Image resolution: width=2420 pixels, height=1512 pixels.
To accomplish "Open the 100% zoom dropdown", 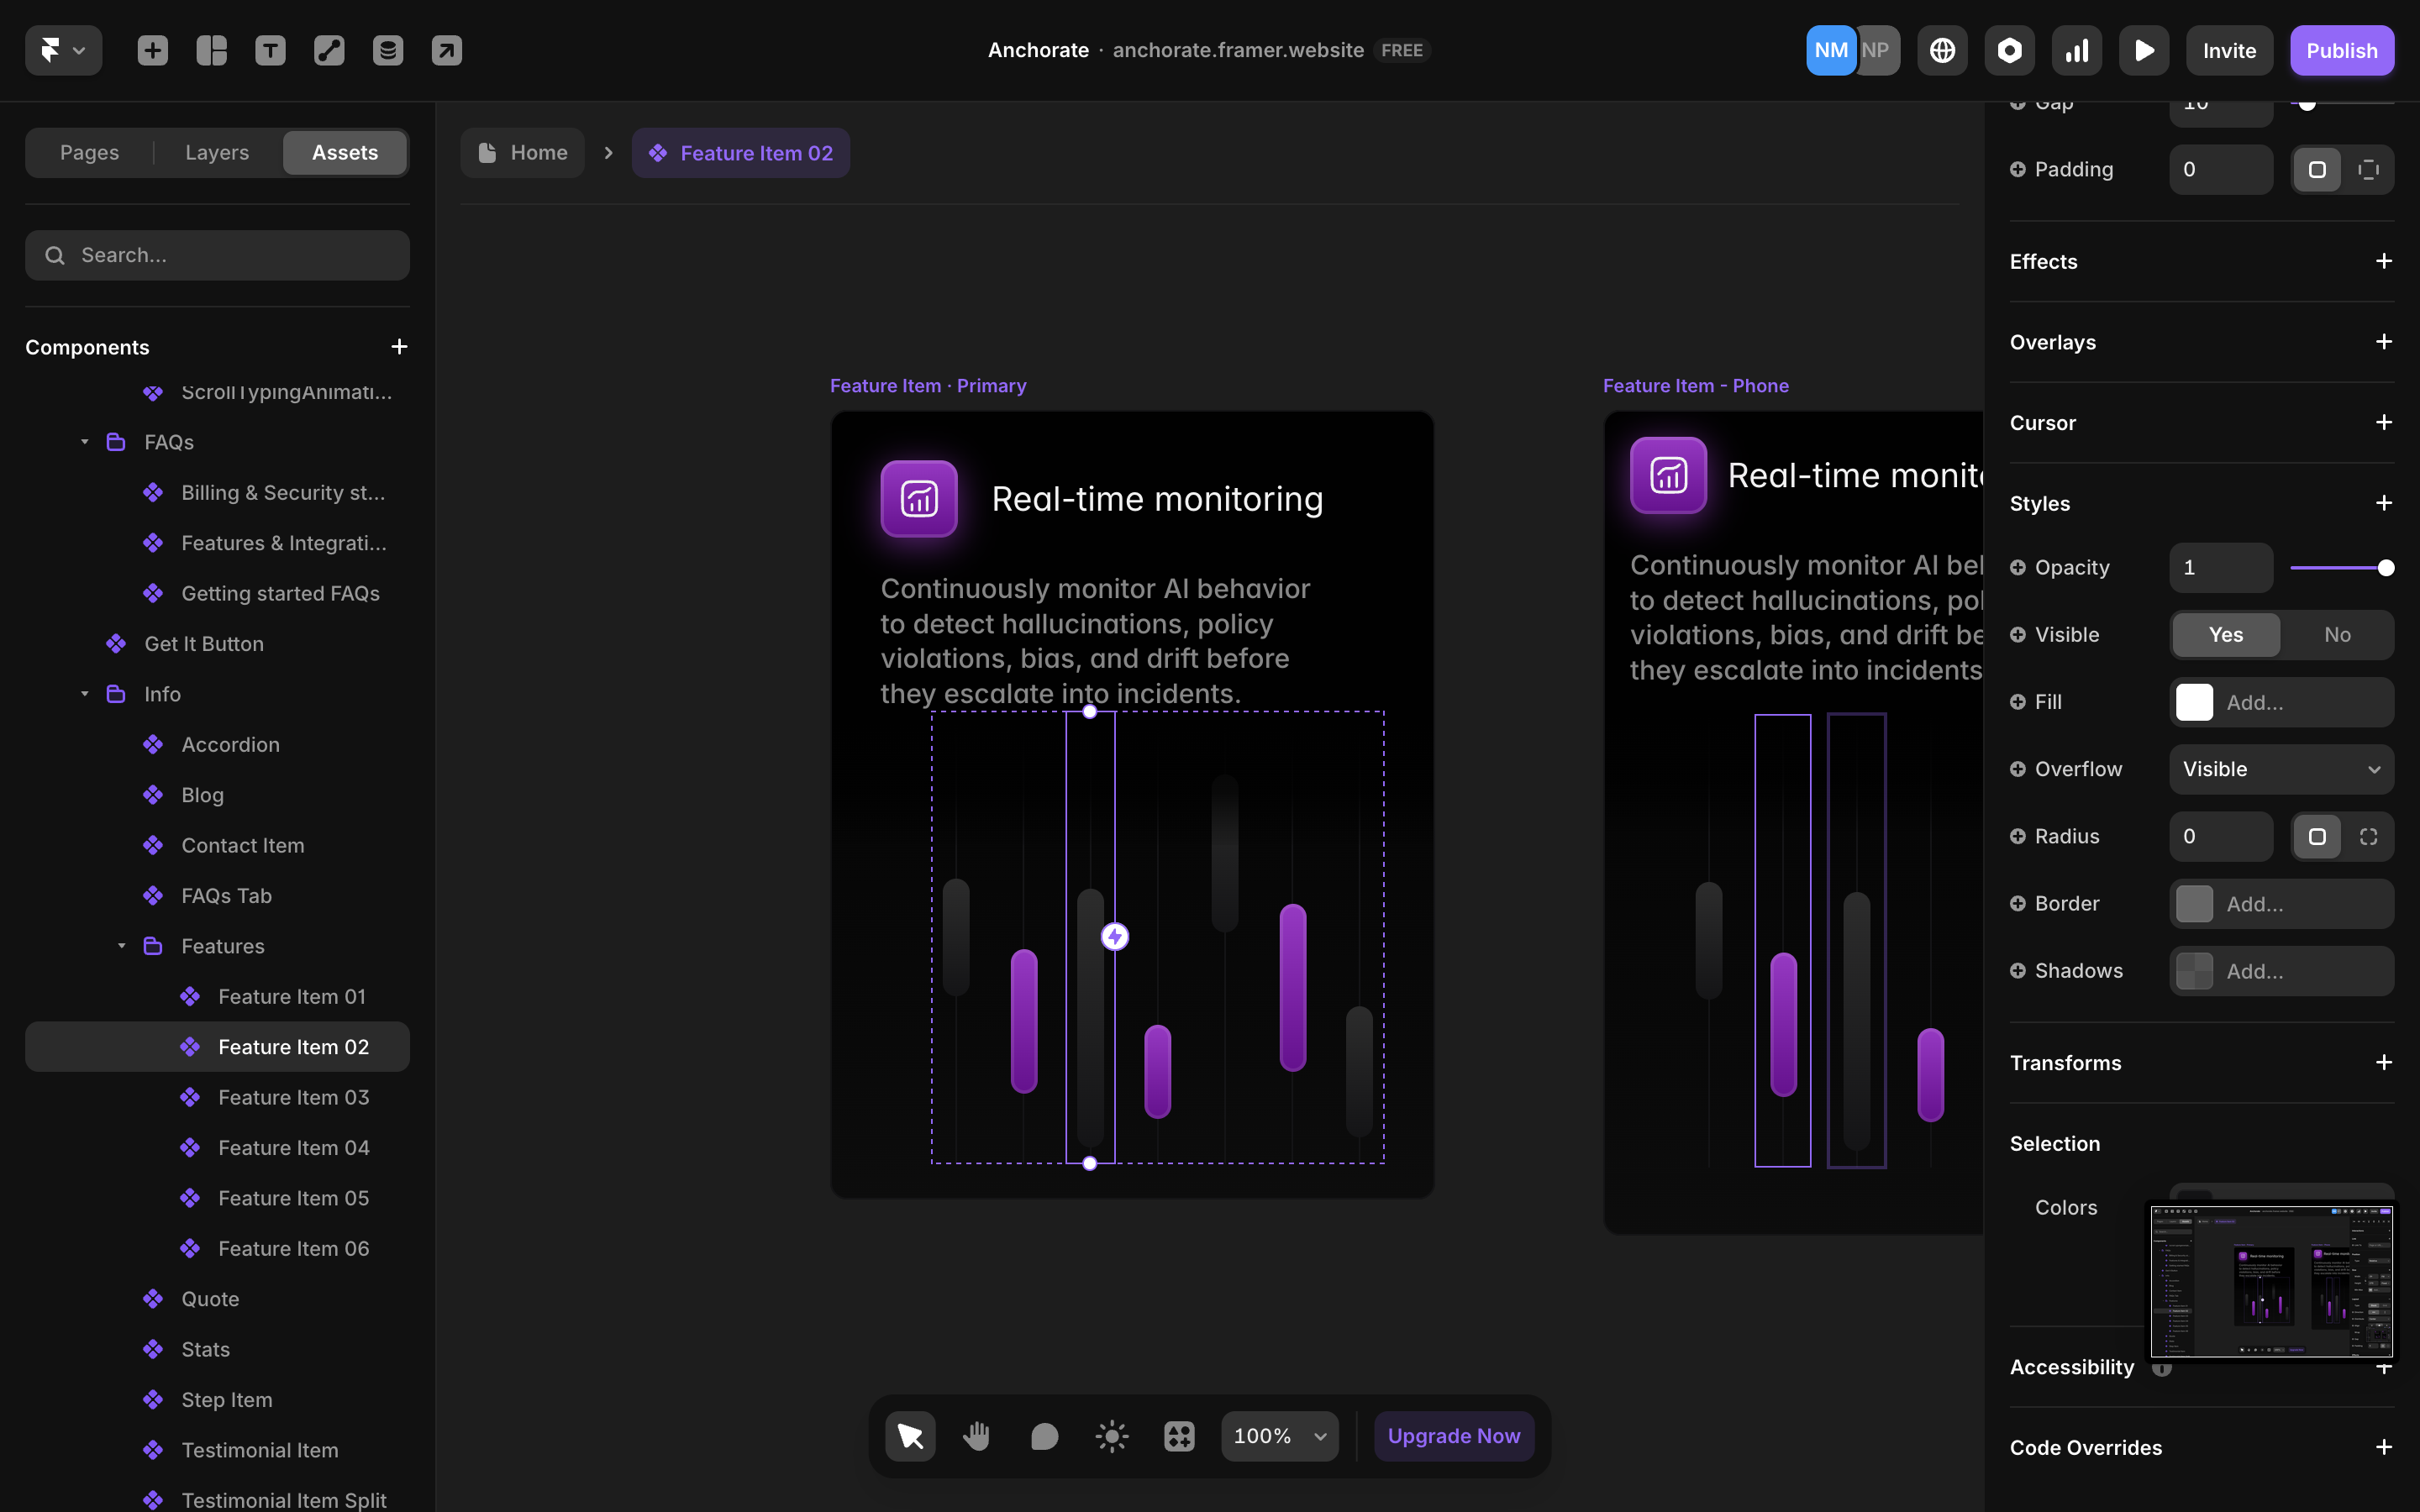I will click(1279, 1436).
